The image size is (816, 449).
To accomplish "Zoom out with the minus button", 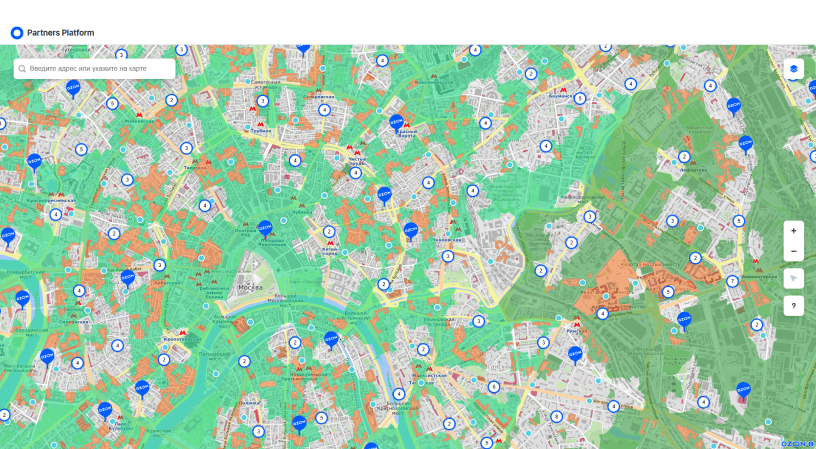I will coord(793,251).
